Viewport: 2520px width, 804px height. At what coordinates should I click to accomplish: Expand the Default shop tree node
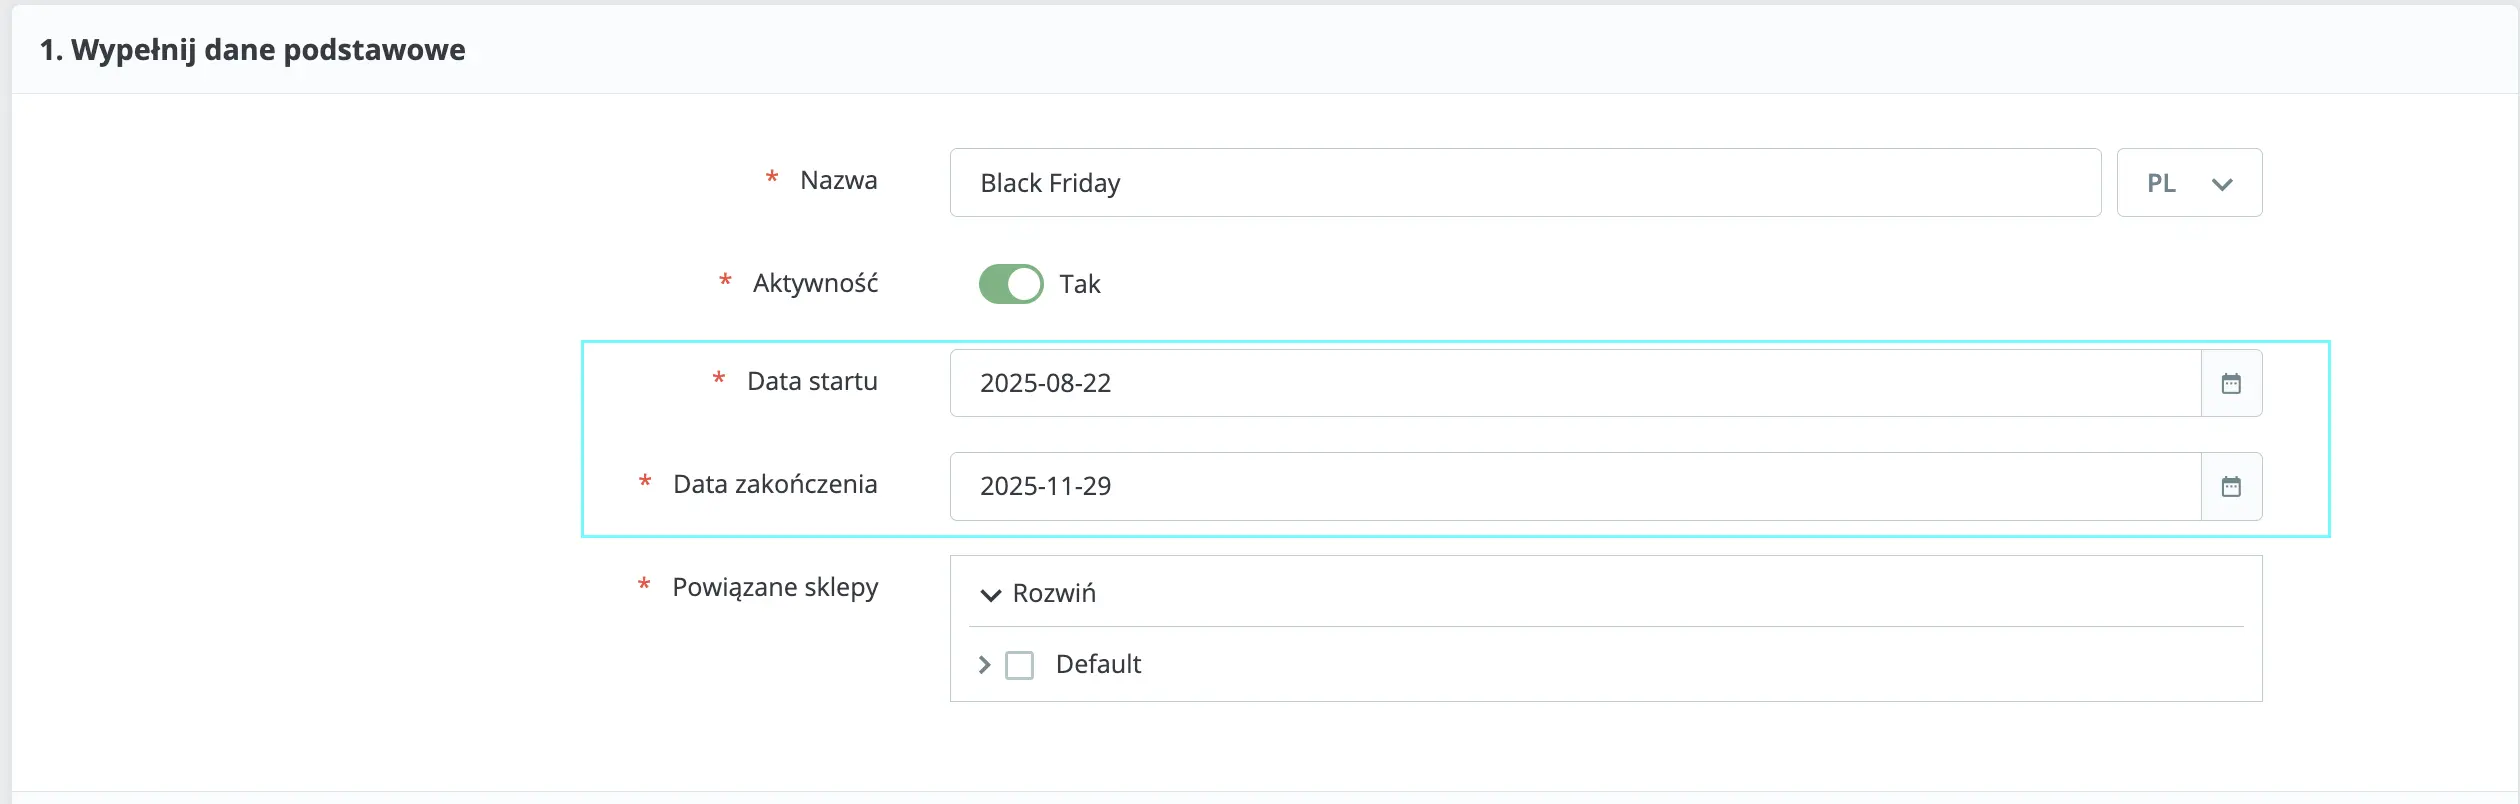(984, 665)
